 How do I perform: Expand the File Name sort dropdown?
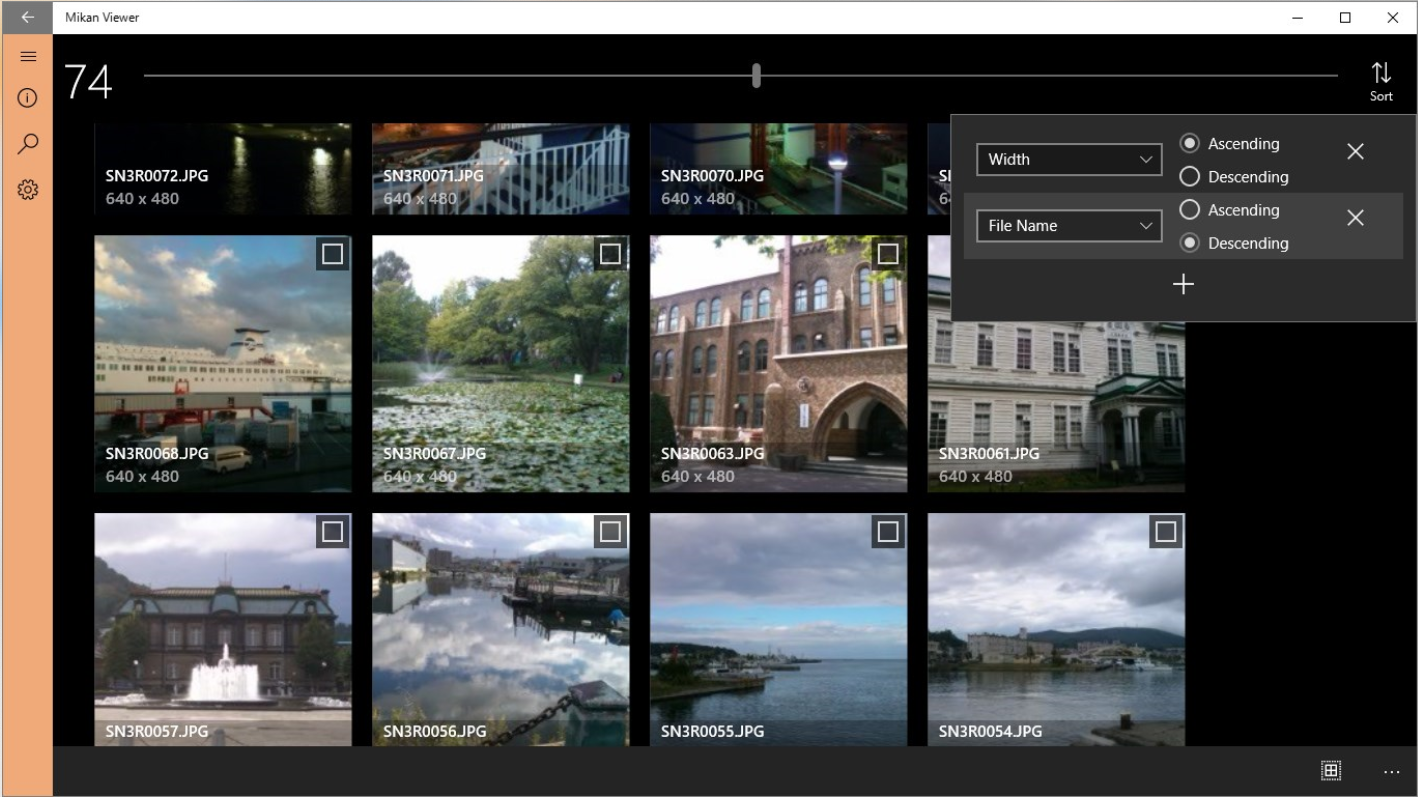[1069, 226]
